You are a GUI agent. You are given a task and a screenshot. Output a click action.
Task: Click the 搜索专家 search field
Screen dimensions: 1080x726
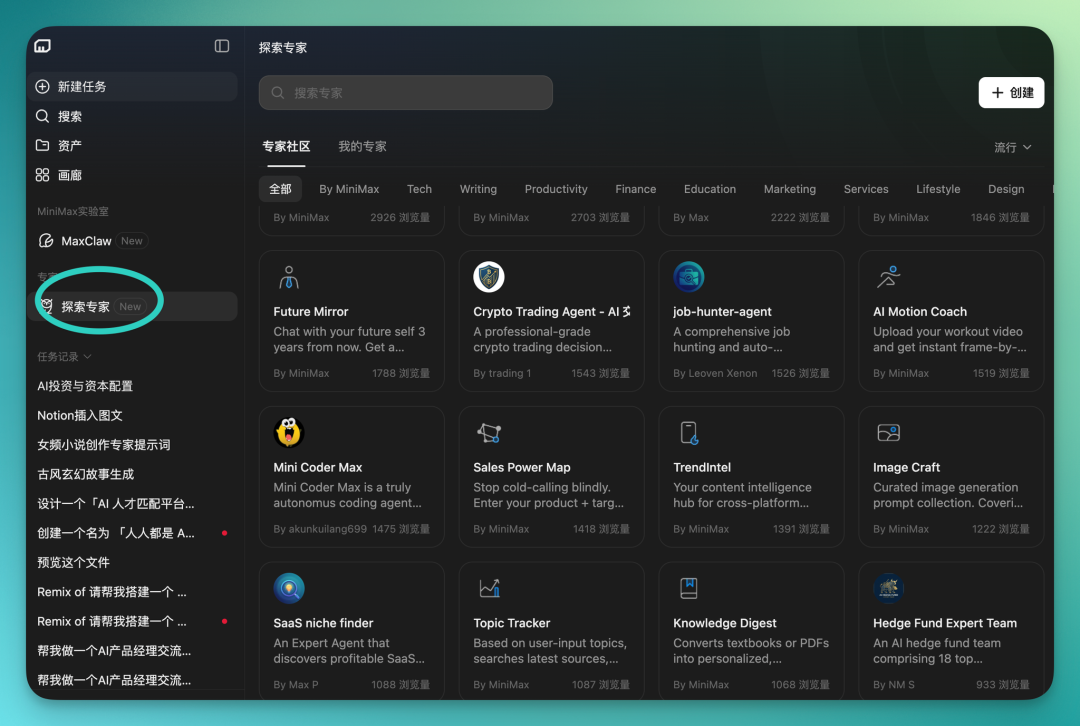406,92
